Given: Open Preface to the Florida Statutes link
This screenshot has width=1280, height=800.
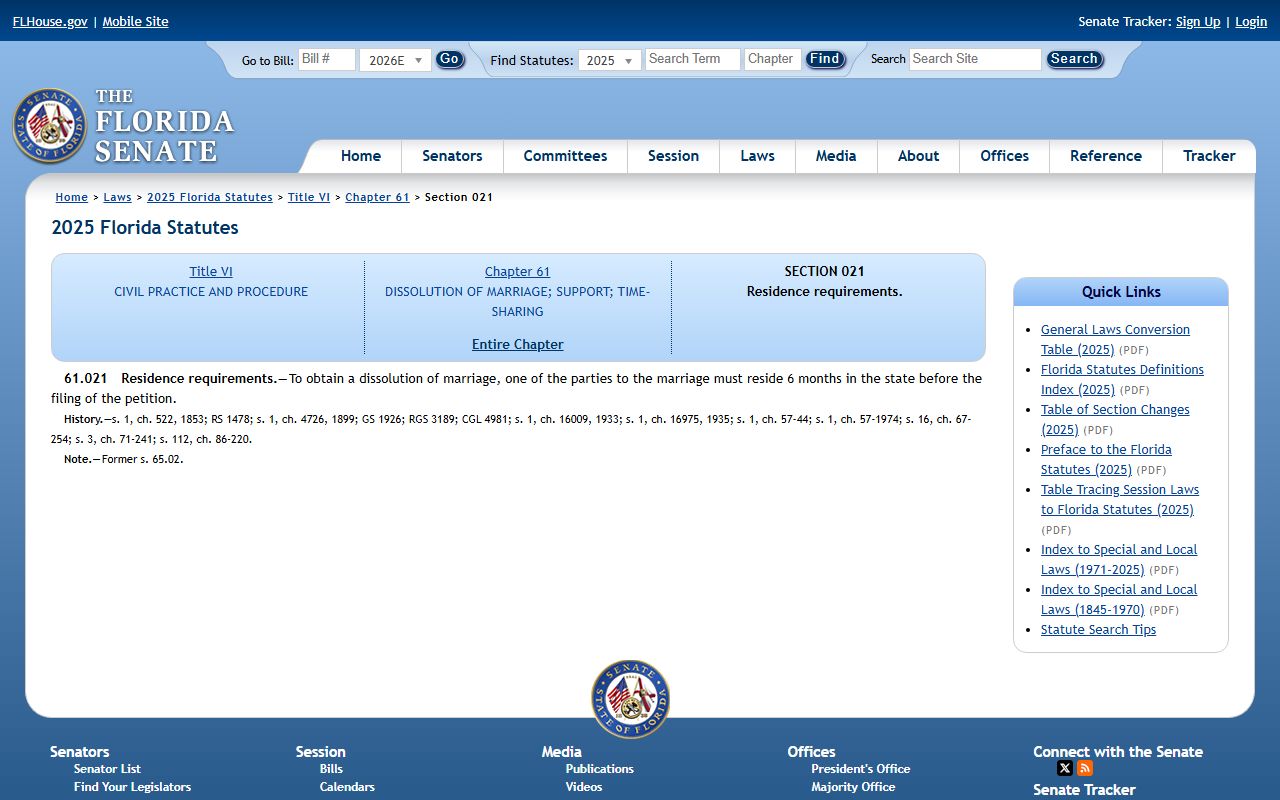Looking at the screenshot, I should [1106, 459].
